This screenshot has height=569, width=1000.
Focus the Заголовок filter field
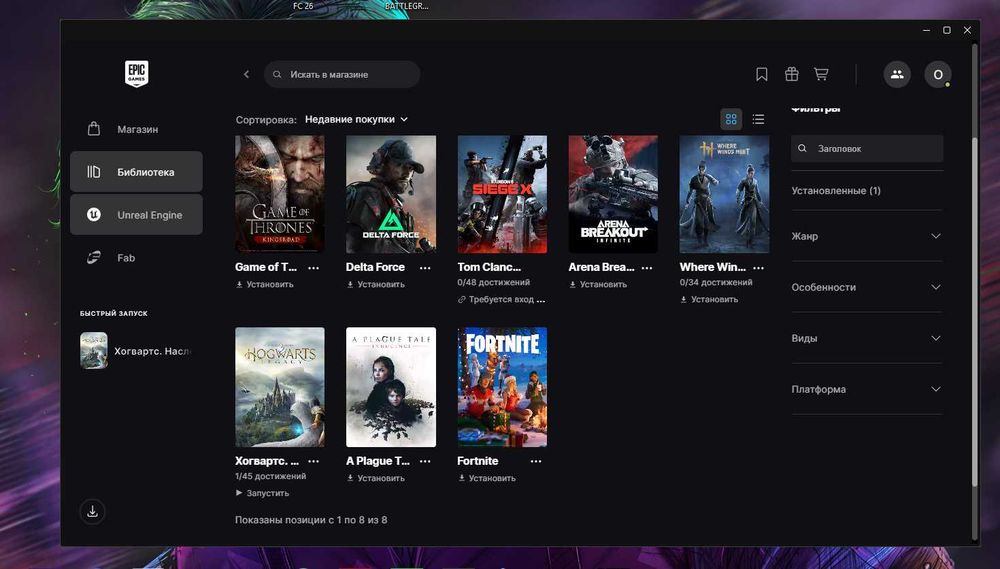(867, 149)
